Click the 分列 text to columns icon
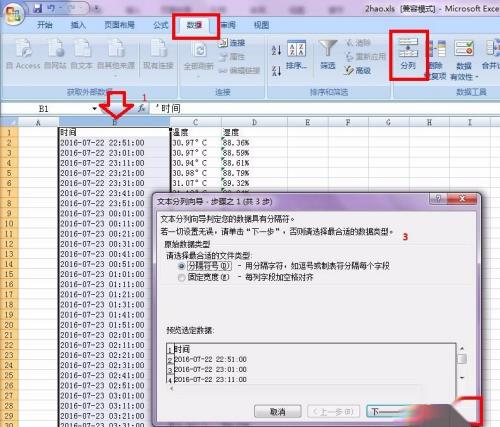The height and width of the screenshot is (427, 500). [x=408, y=53]
